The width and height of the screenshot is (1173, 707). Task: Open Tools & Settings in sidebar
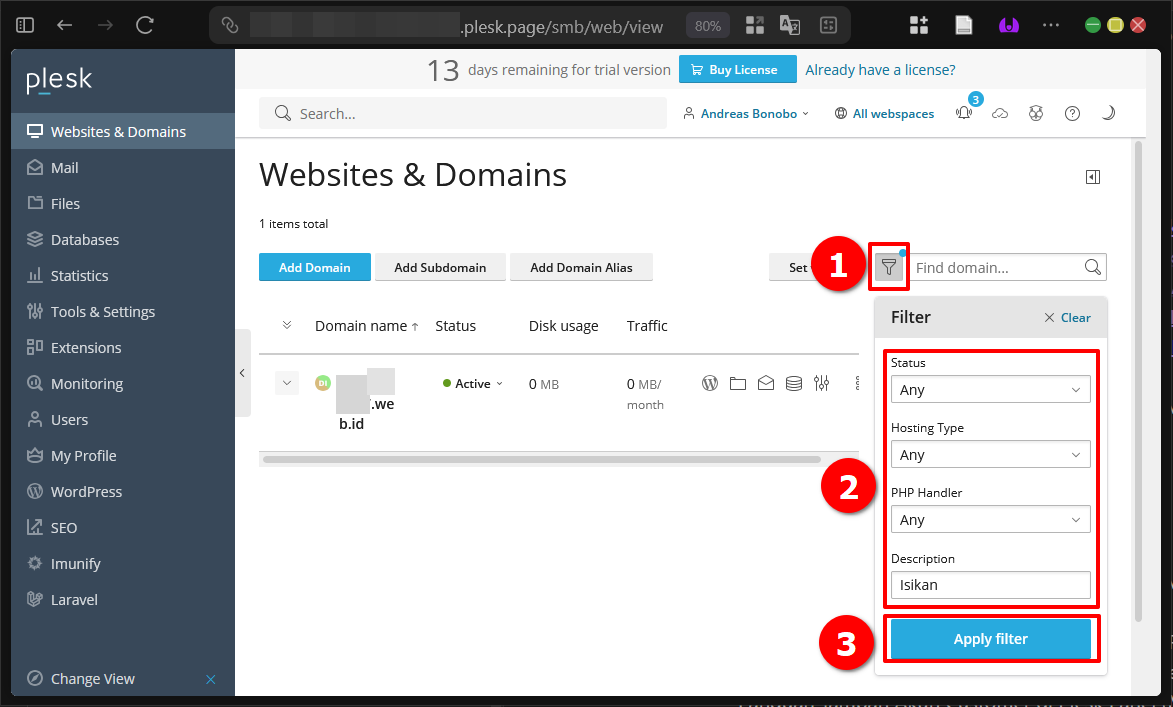tap(103, 312)
